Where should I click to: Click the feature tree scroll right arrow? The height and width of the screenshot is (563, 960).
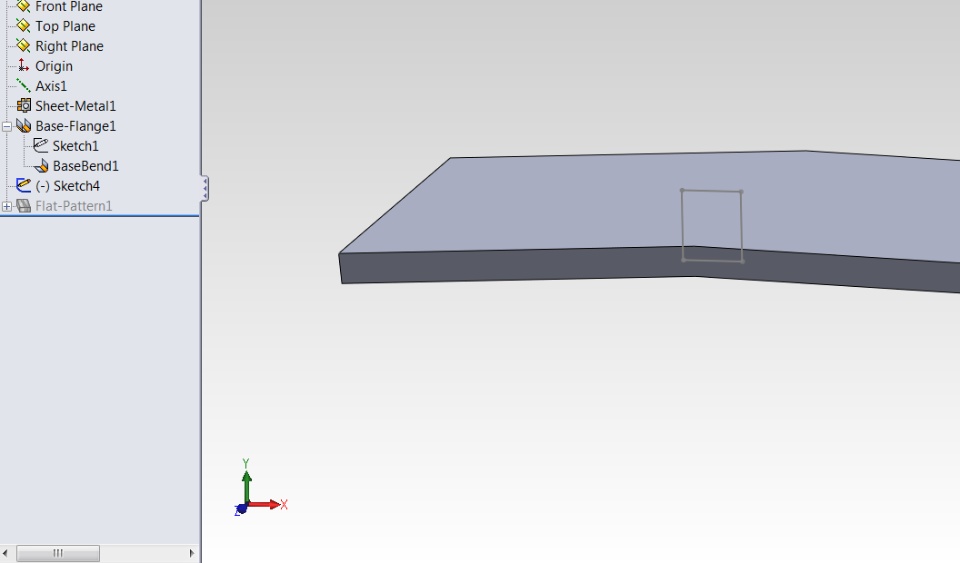192,553
